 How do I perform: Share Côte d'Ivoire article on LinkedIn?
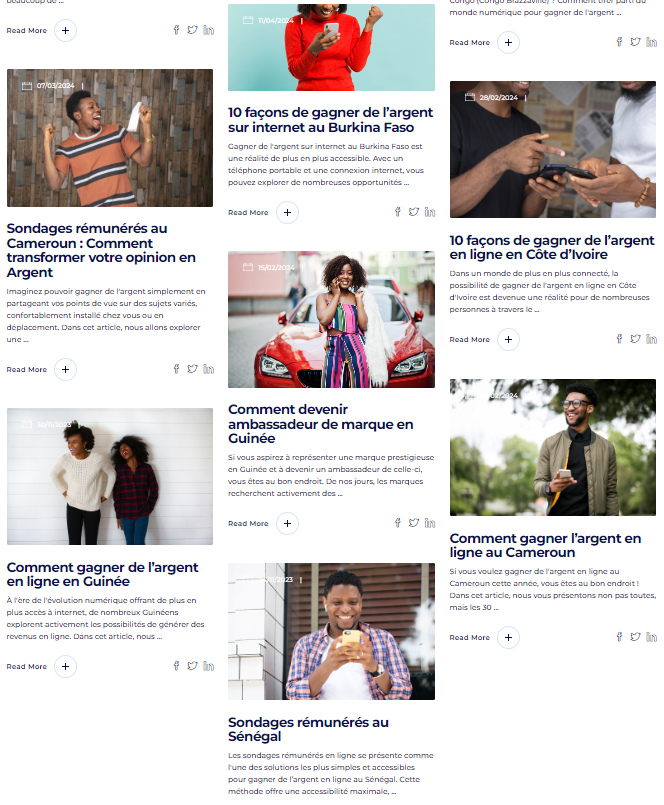651,339
